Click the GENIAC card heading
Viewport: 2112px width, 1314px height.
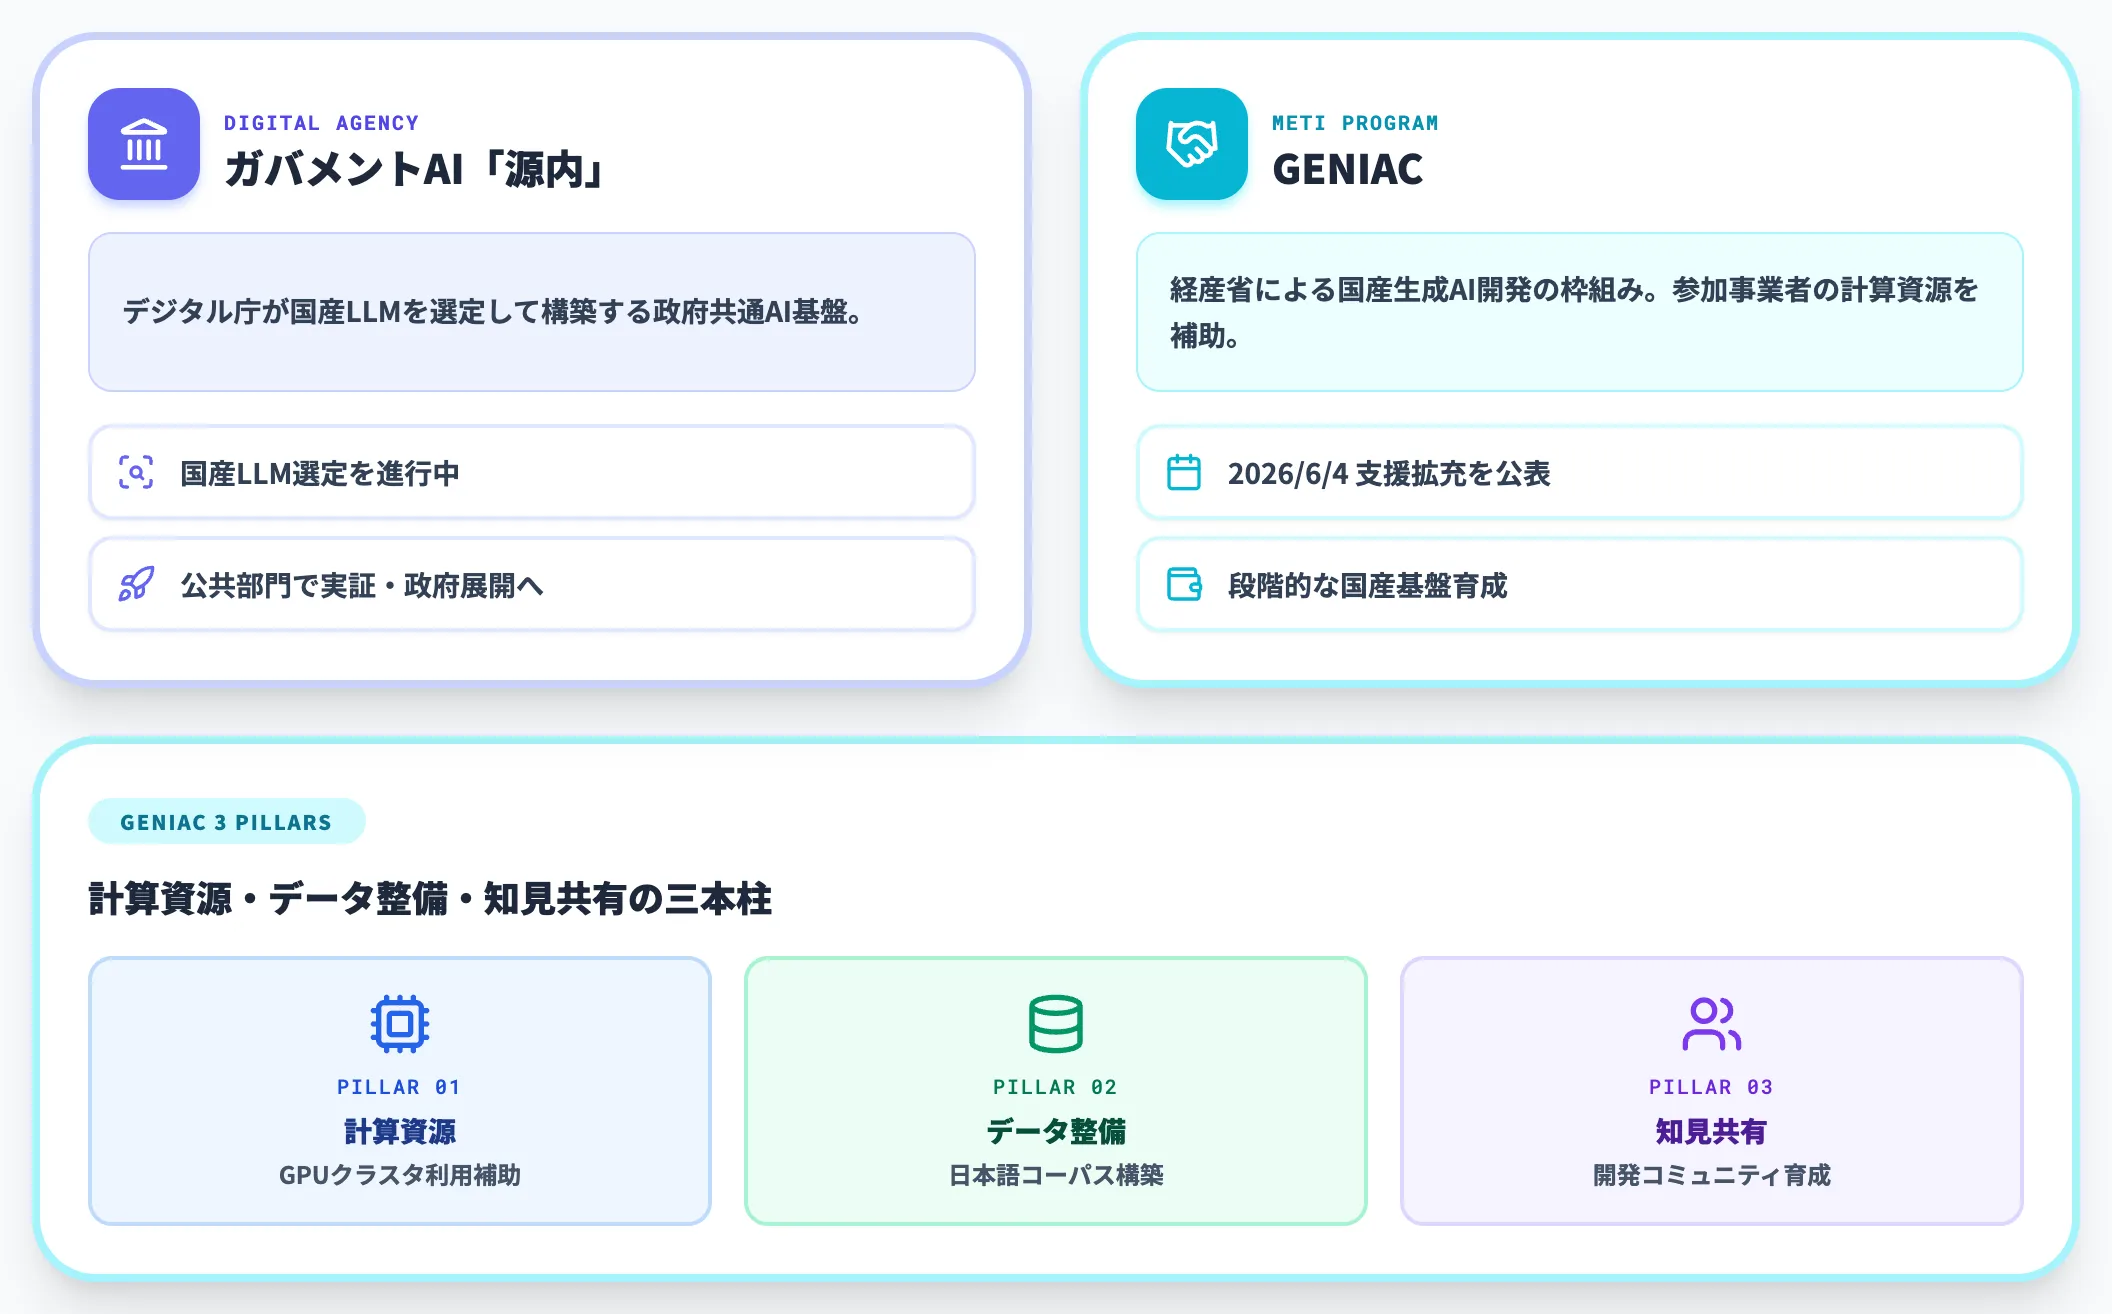[x=1348, y=169]
